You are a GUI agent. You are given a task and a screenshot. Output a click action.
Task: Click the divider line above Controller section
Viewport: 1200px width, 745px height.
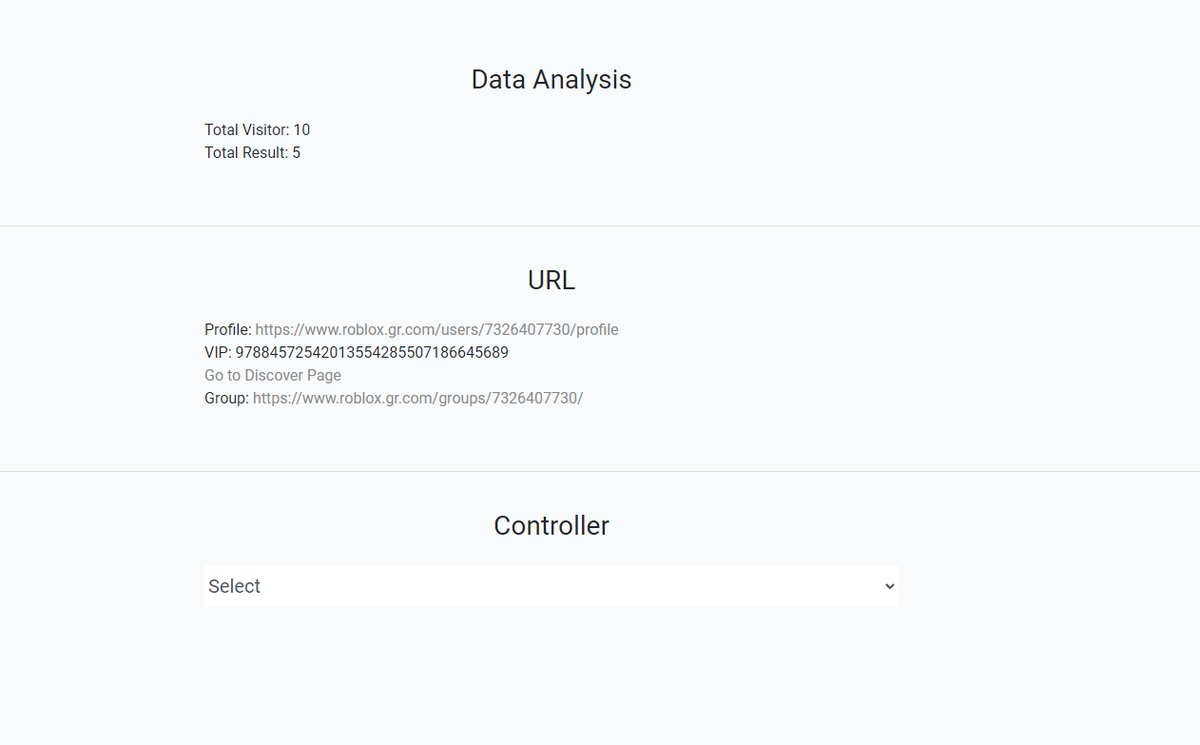[600, 471]
